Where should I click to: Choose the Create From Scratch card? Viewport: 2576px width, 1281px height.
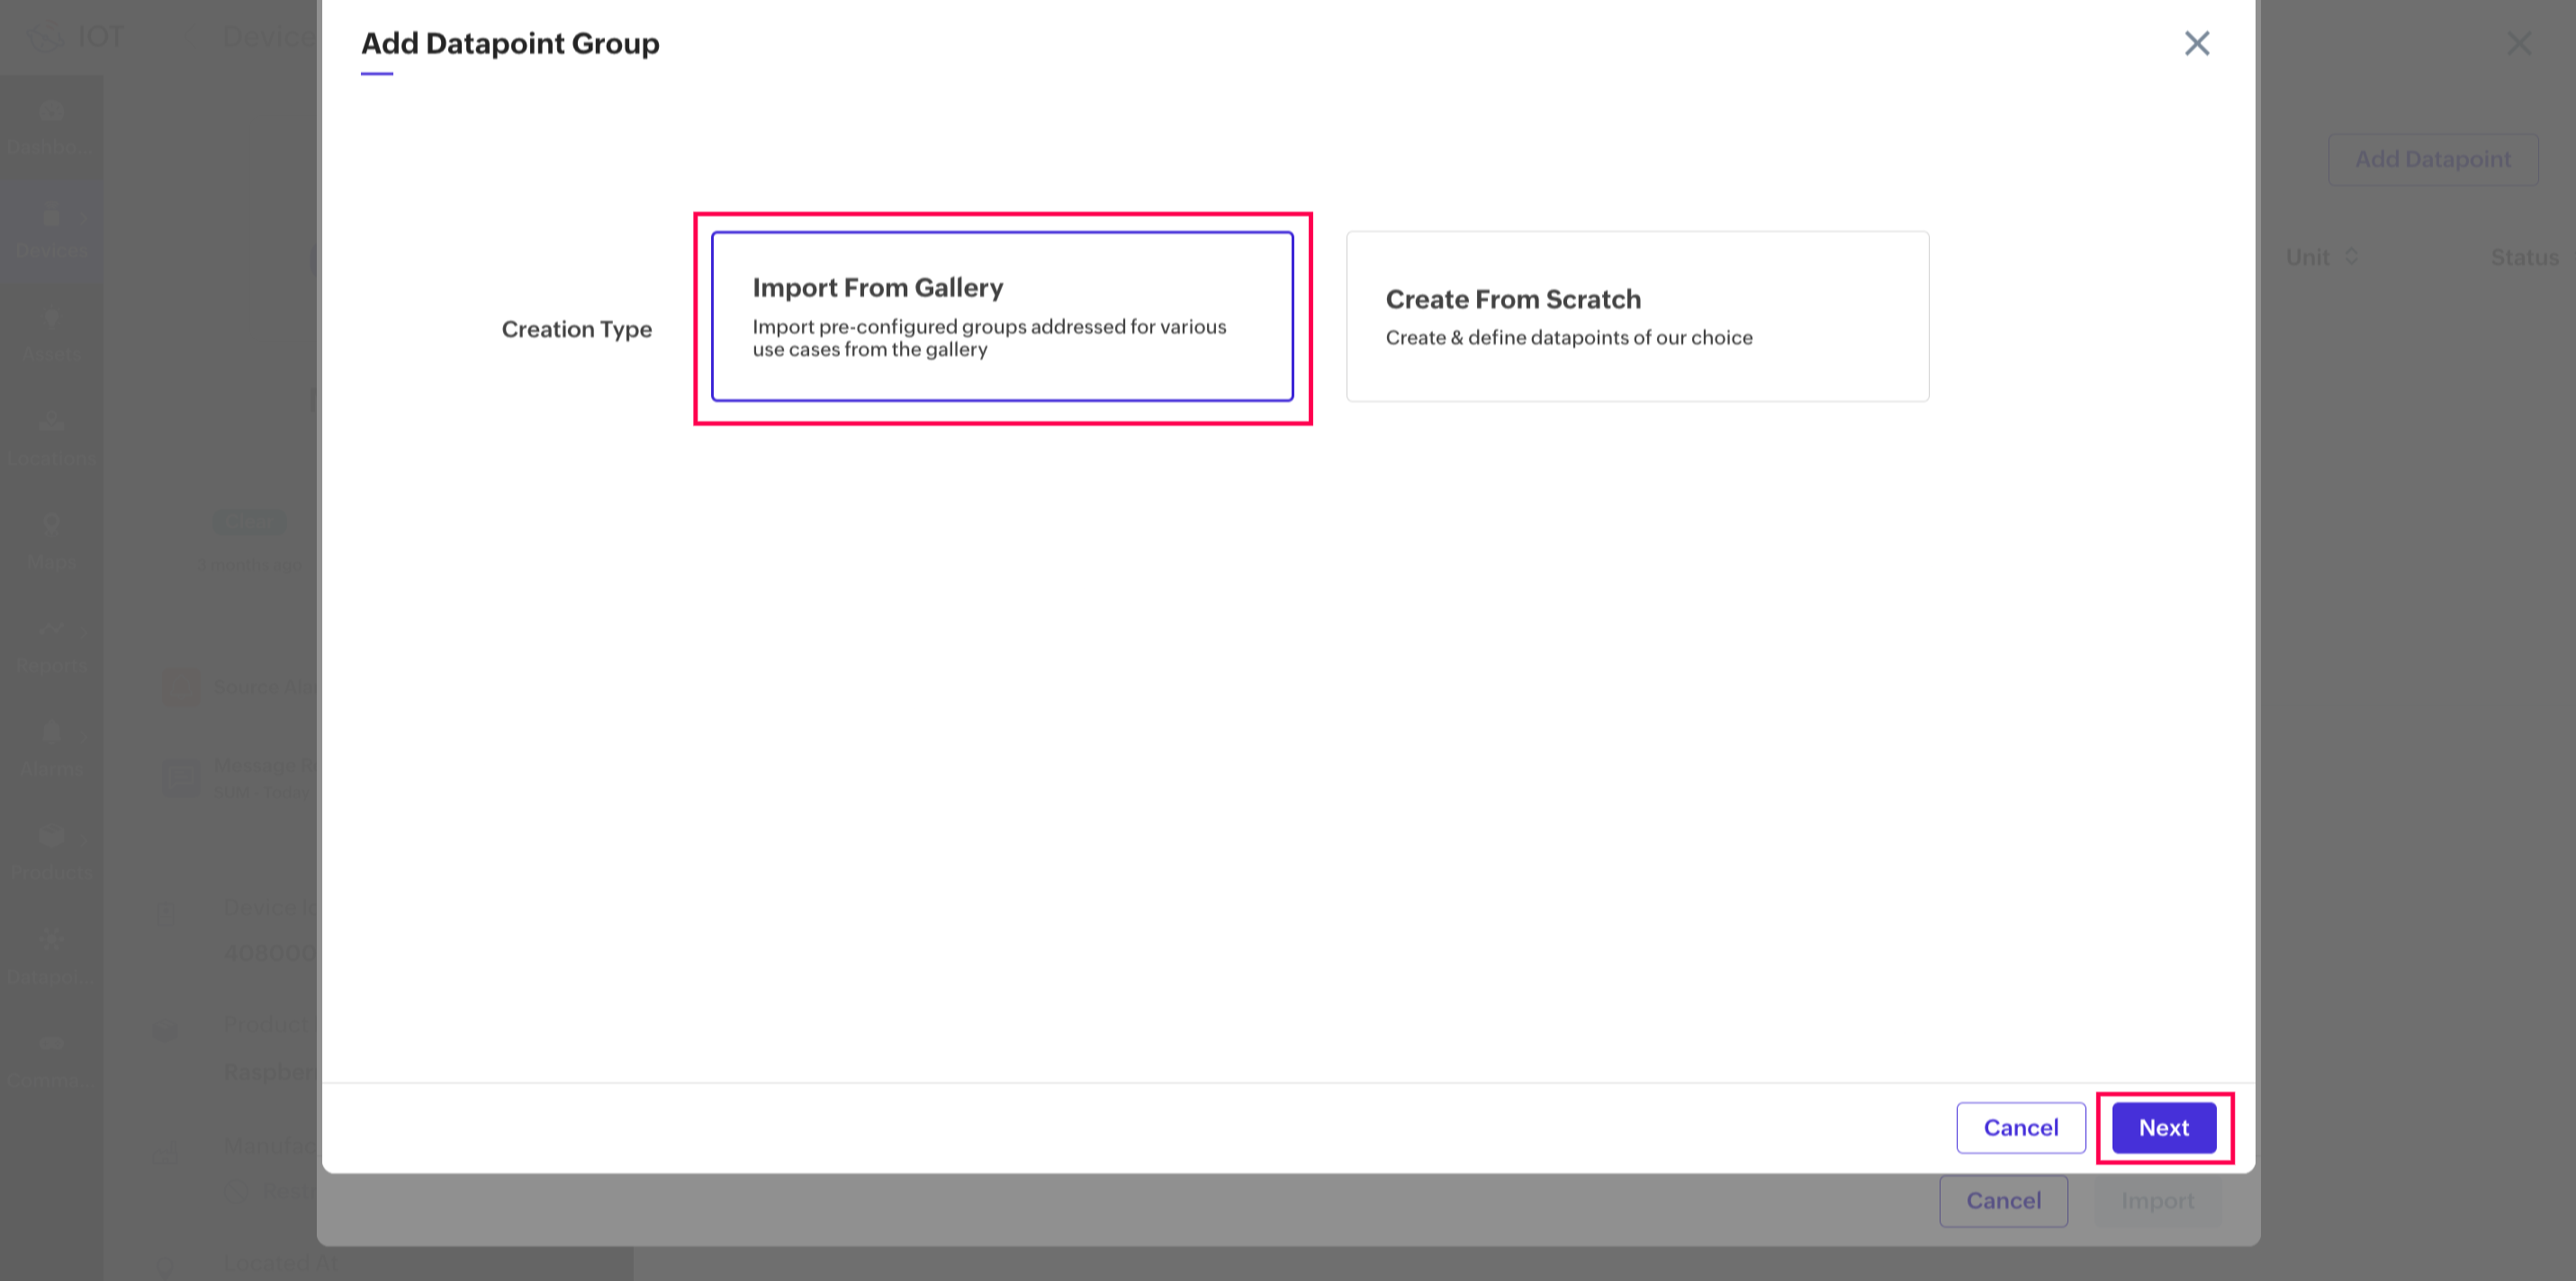pyautogui.click(x=1637, y=316)
